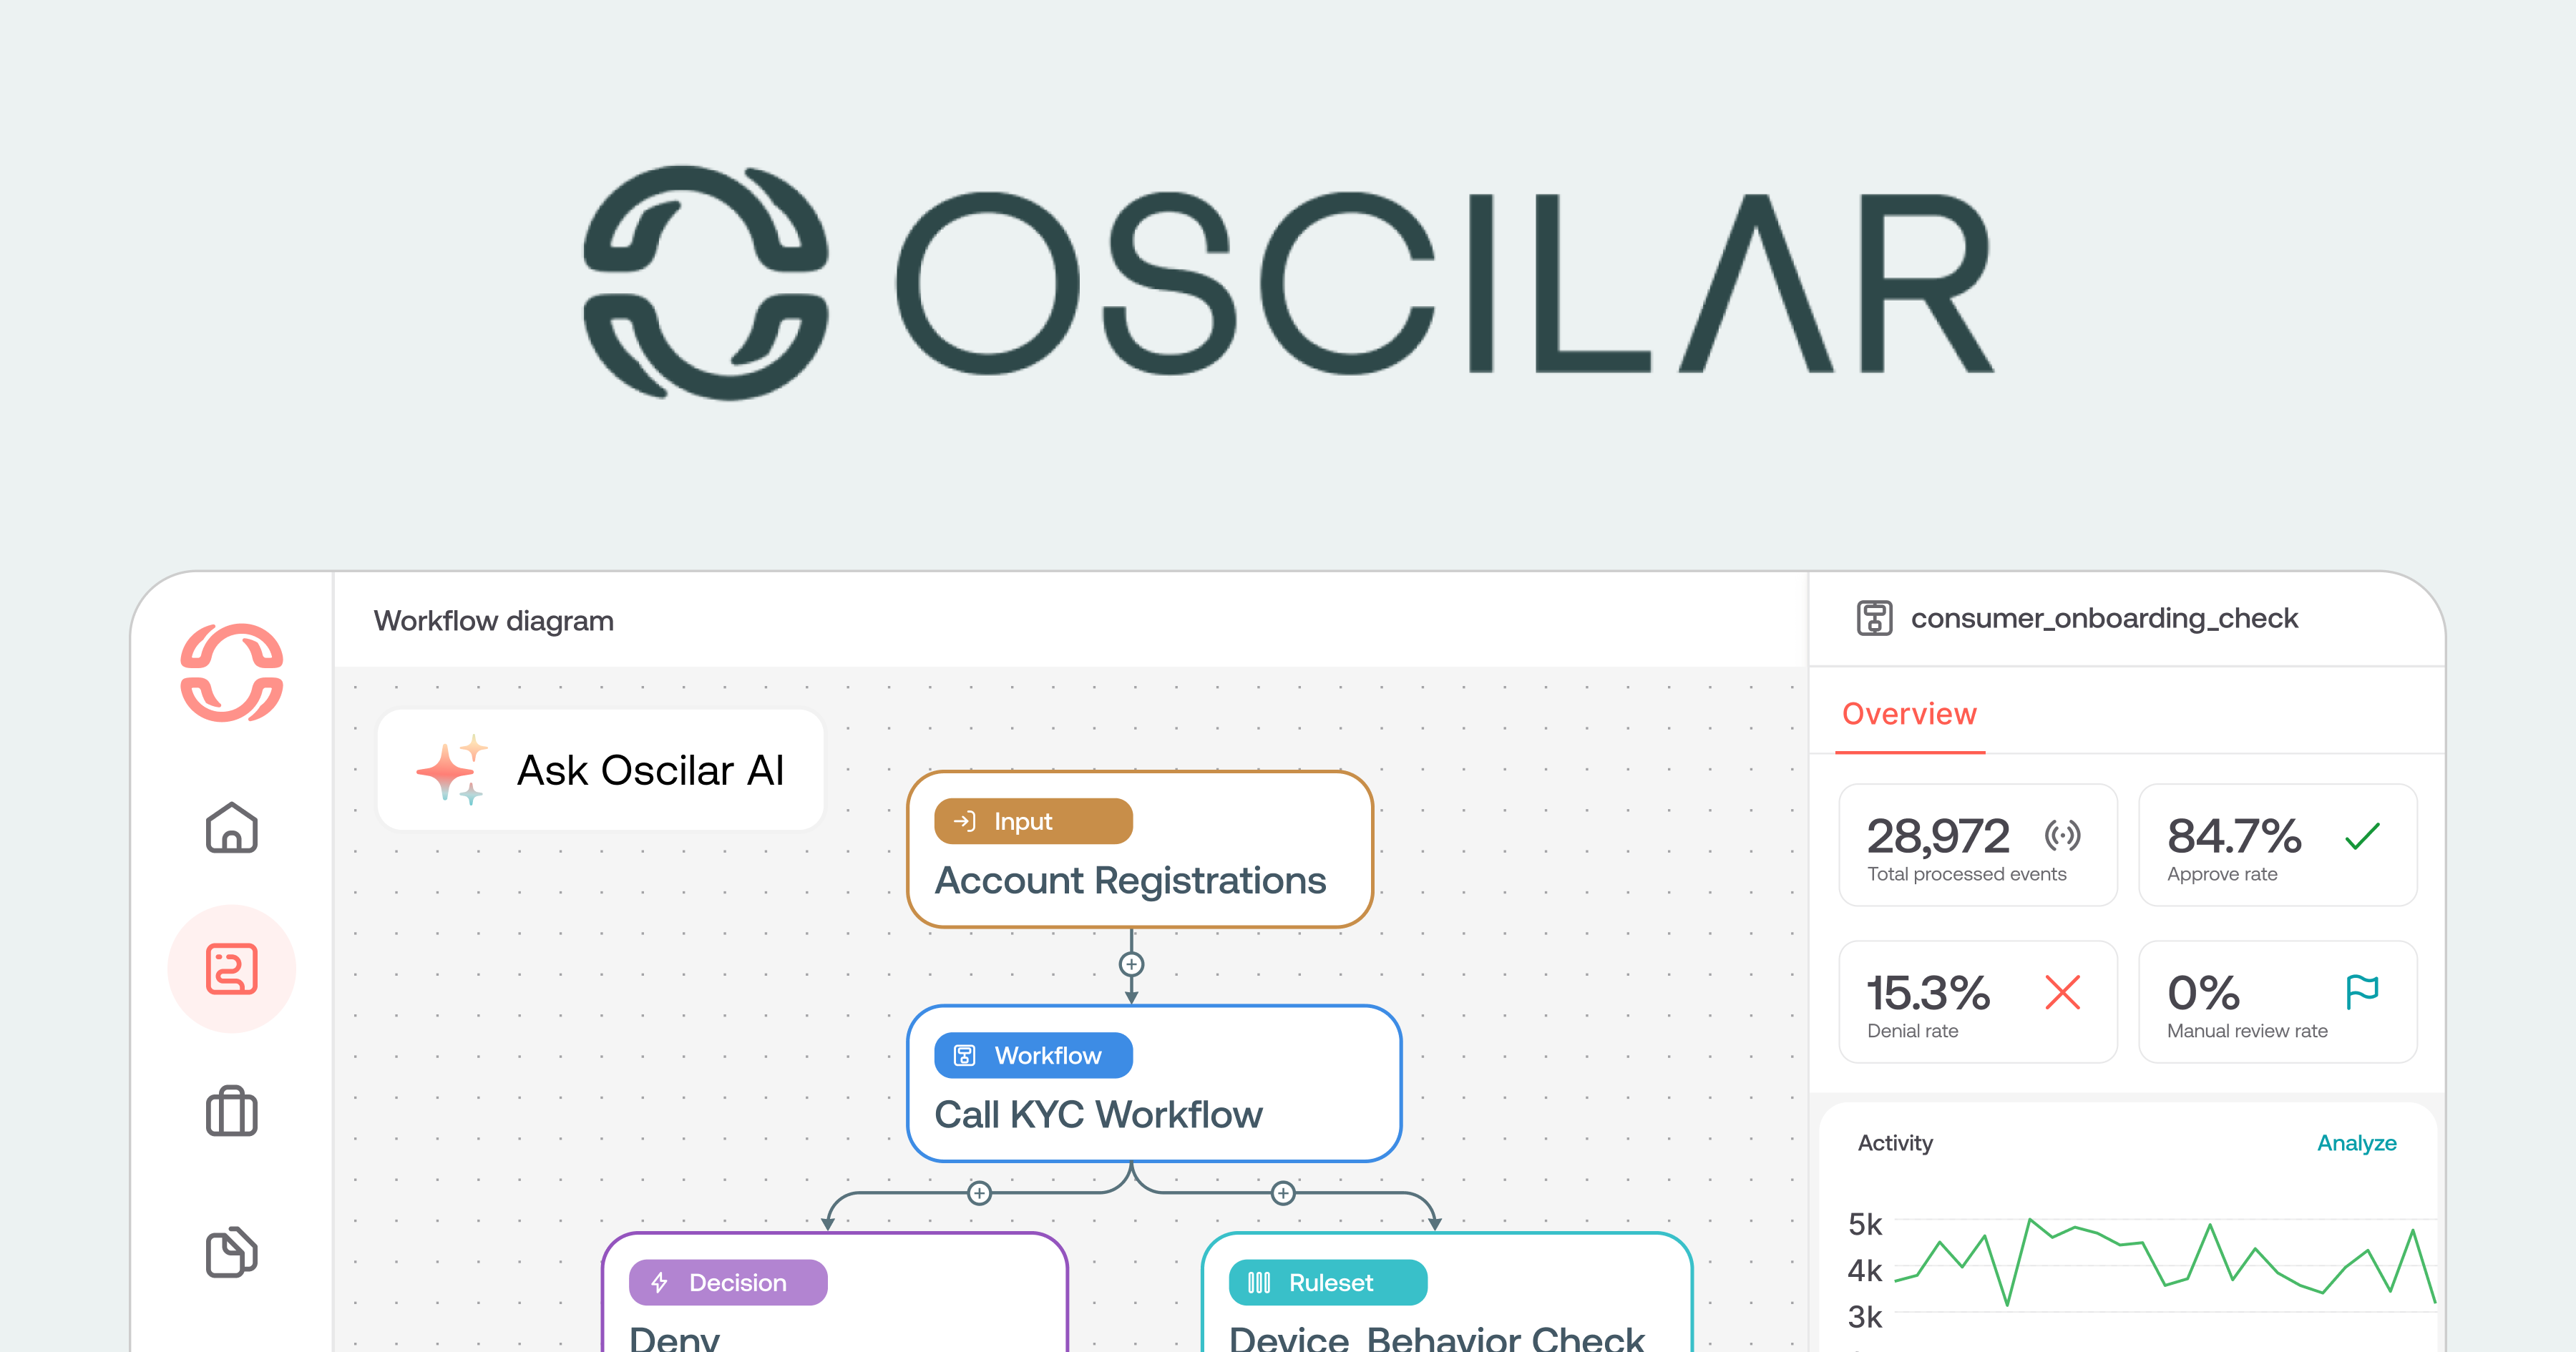Click the Oscilar logo in sidebar

(x=231, y=672)
